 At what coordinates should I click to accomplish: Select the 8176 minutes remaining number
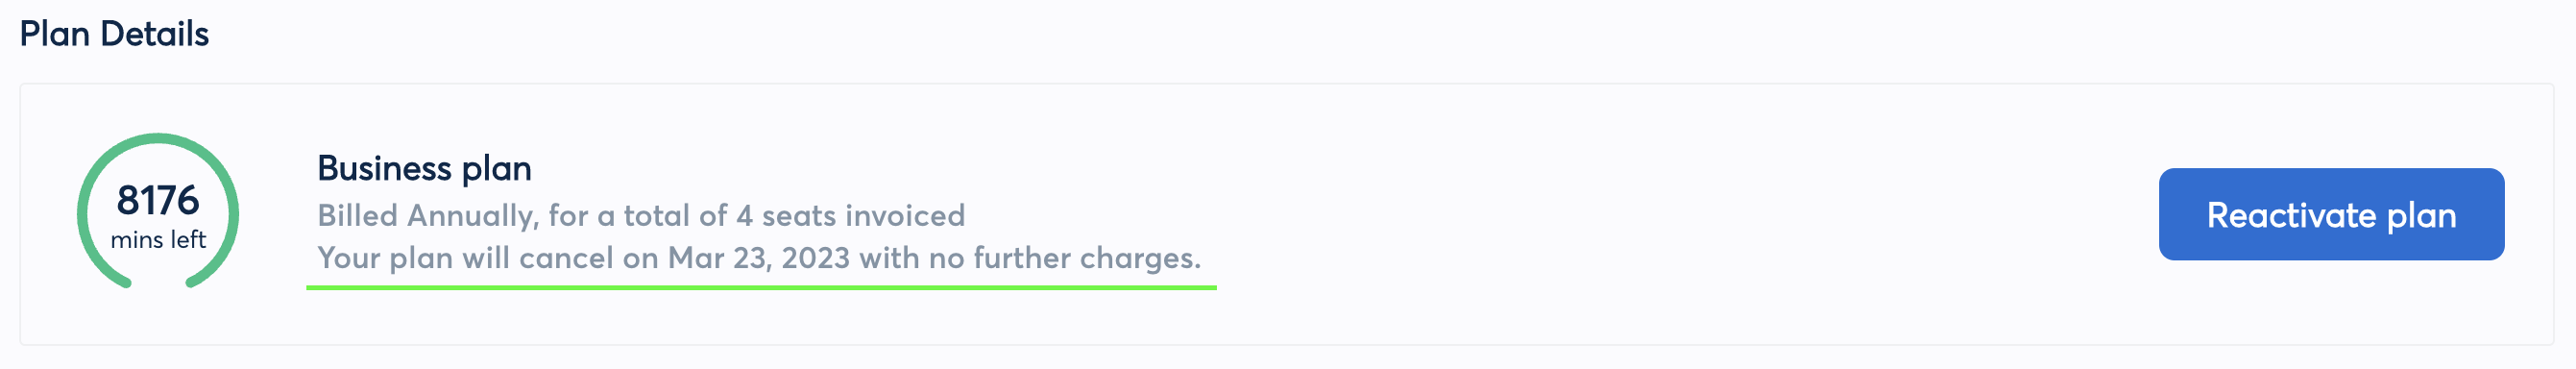tap(158, 200)
